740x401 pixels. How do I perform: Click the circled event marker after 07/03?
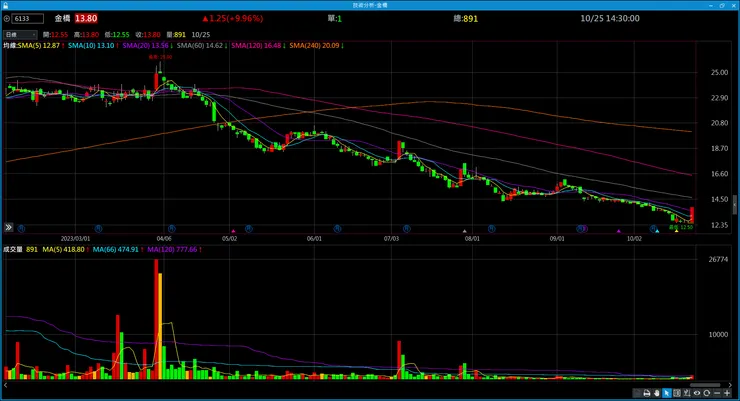coord(406,228)
